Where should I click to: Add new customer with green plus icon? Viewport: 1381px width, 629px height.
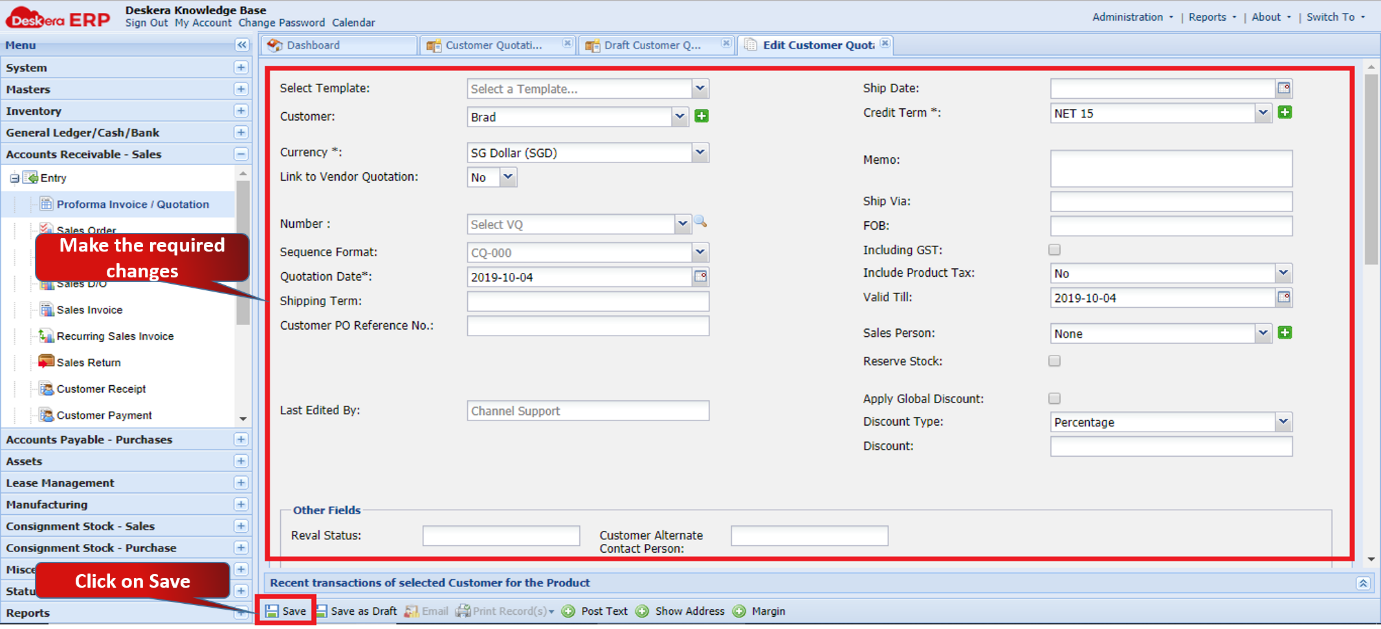click(x=702, y=116)
